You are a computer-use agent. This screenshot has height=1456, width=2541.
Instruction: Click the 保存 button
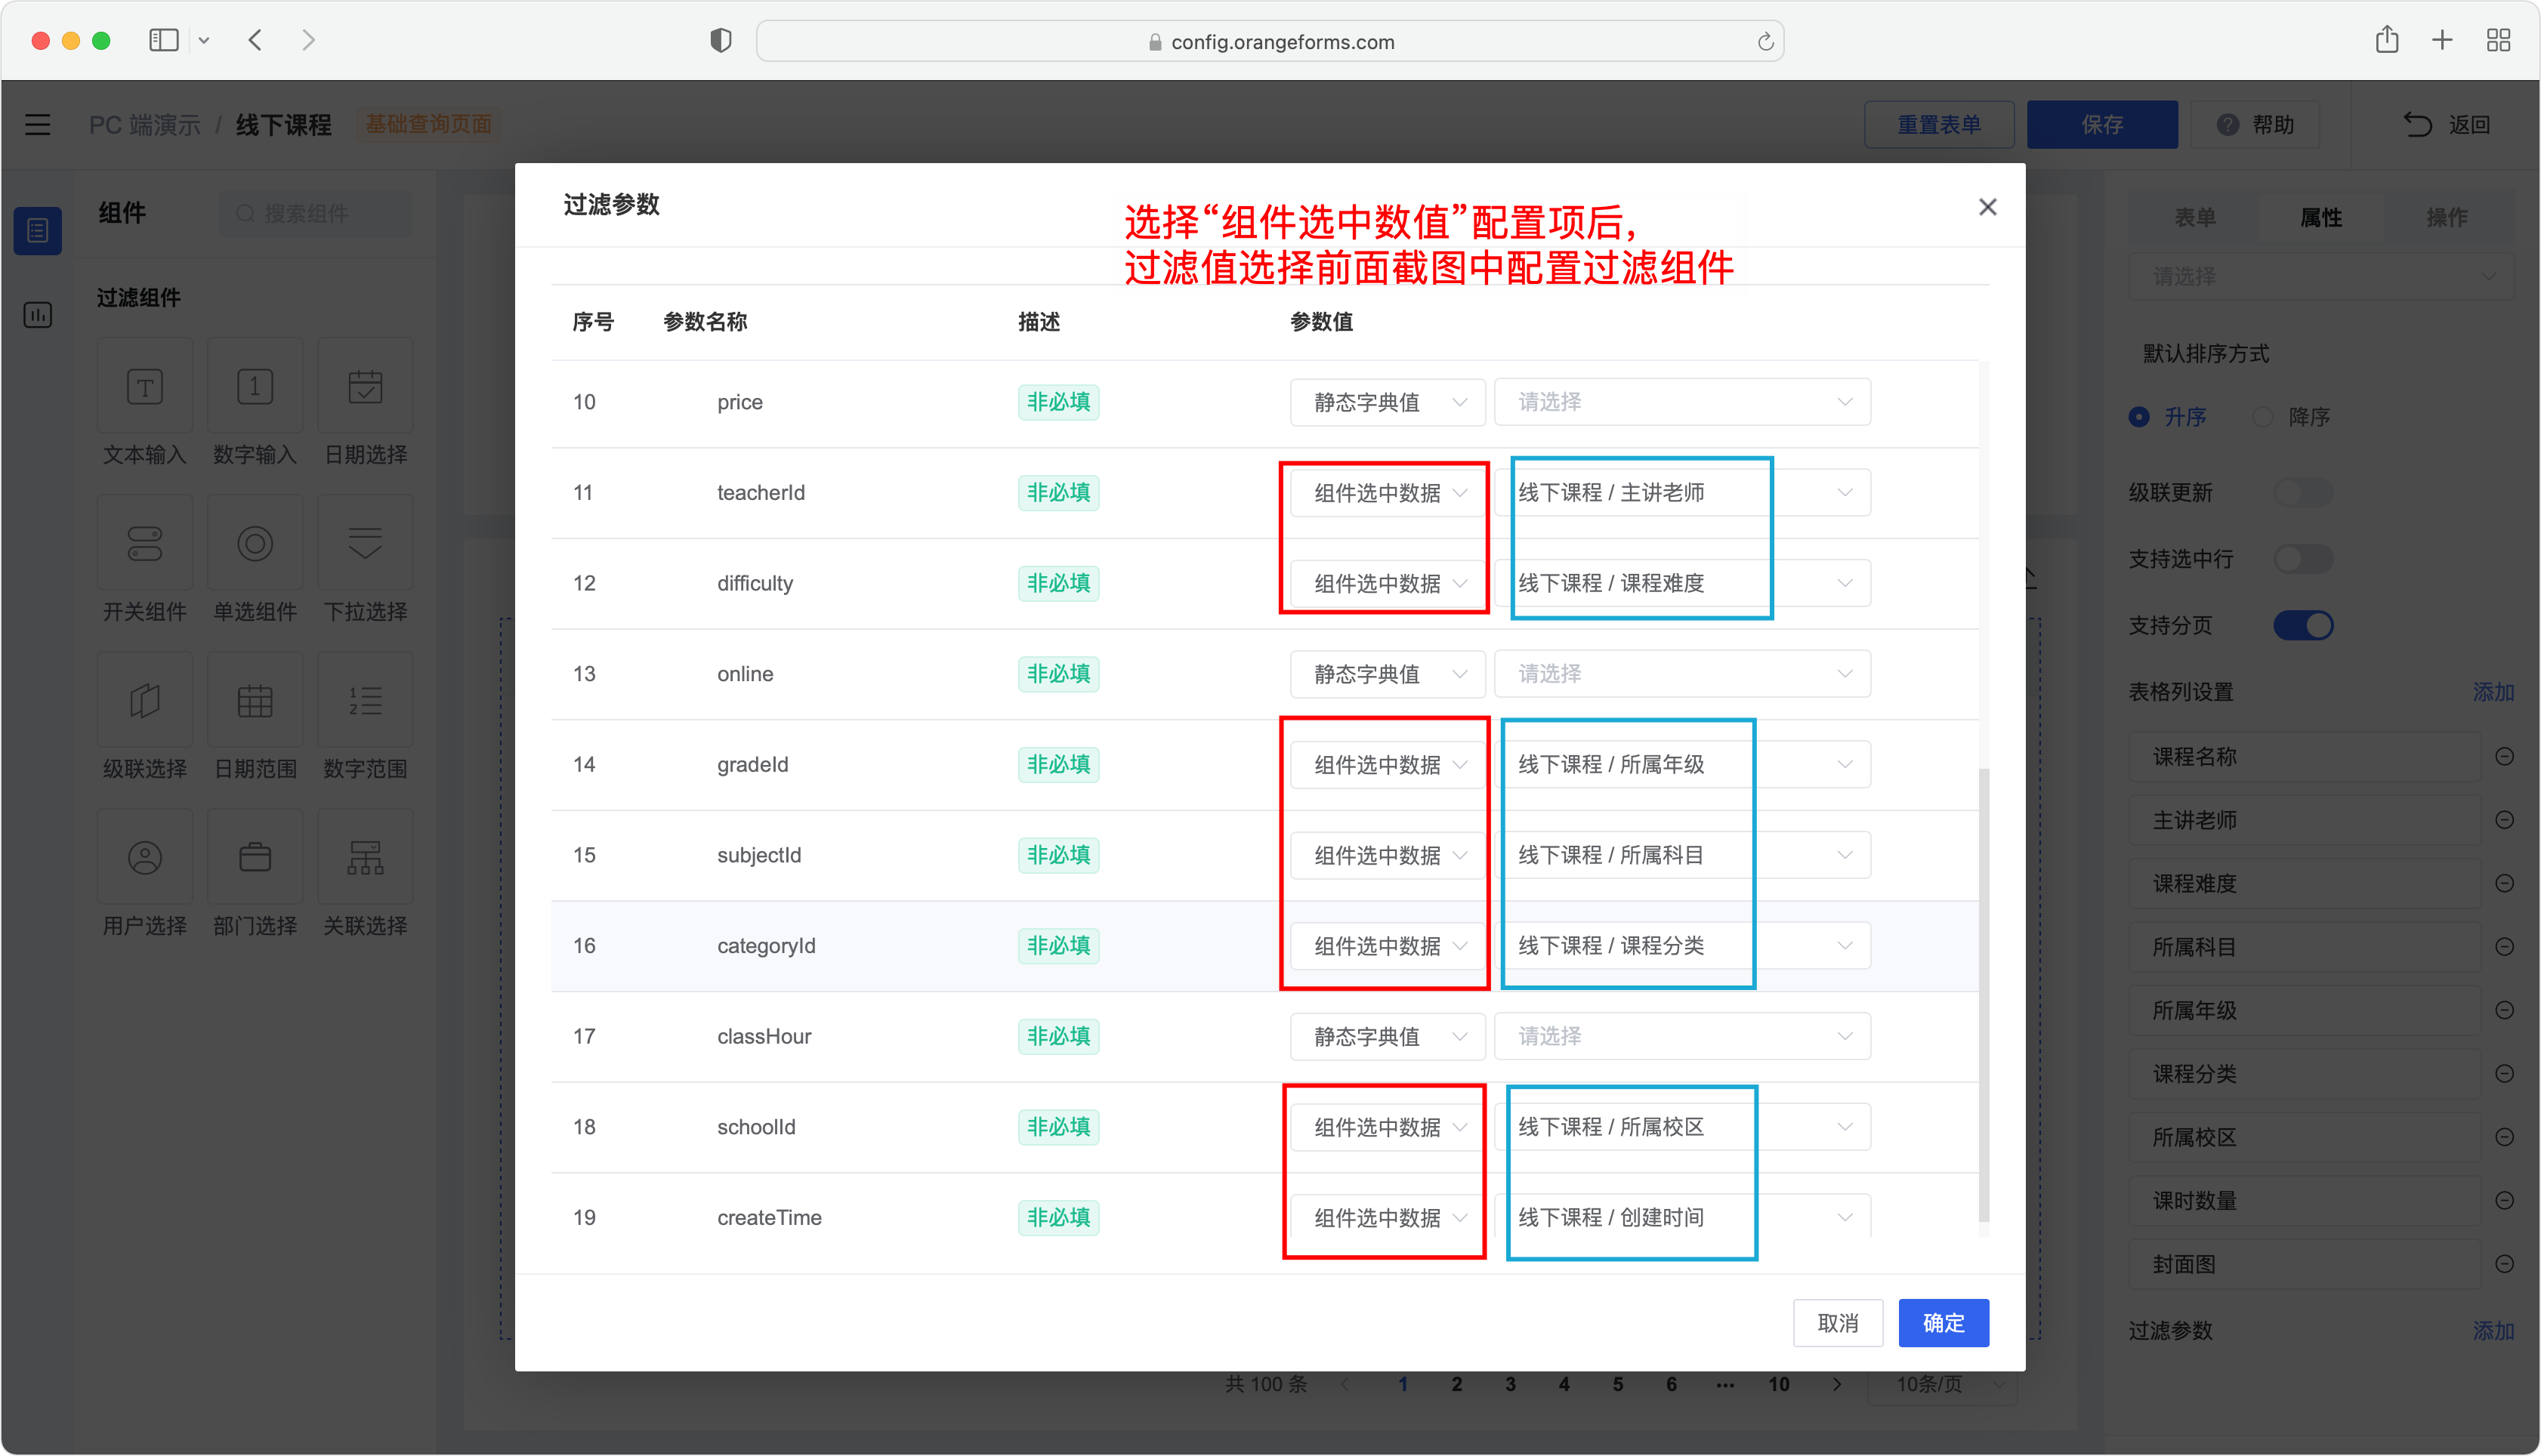(x=2102, y=124)
